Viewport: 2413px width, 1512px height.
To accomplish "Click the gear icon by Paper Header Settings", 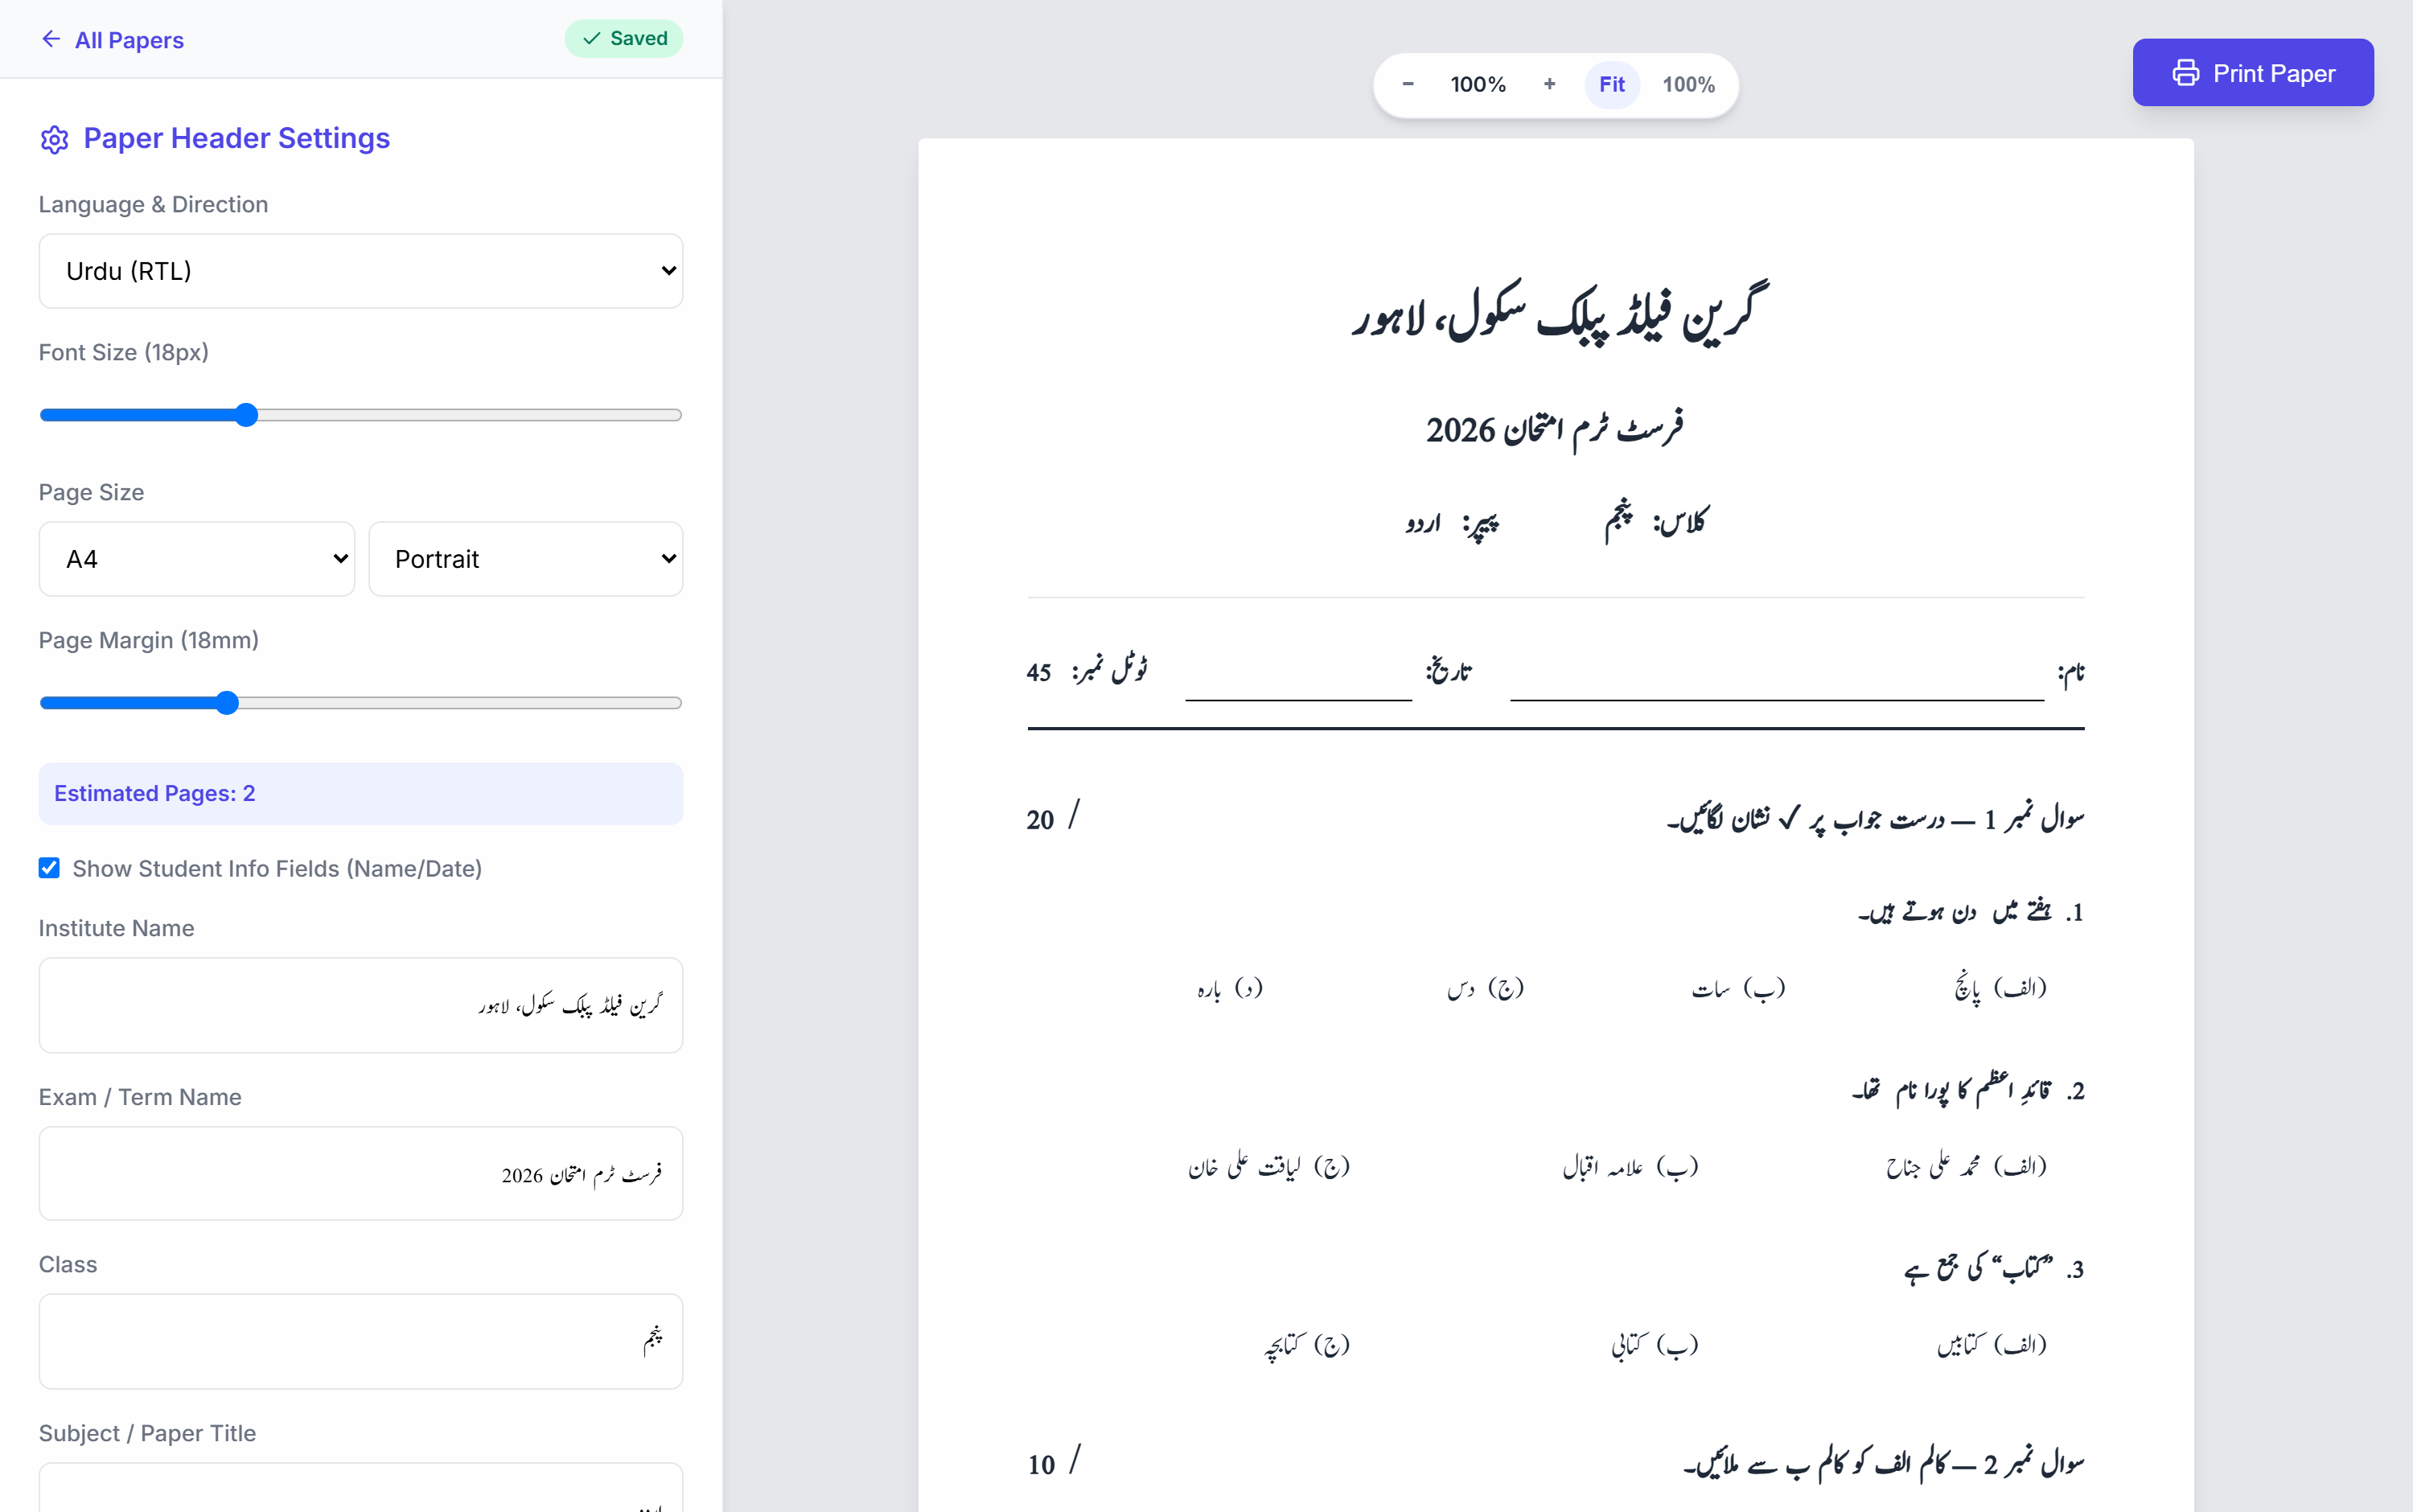I will (54, 139).
